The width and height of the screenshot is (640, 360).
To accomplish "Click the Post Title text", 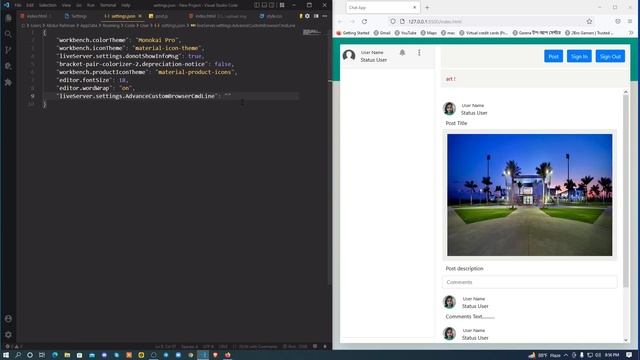I will click(456, 123).
